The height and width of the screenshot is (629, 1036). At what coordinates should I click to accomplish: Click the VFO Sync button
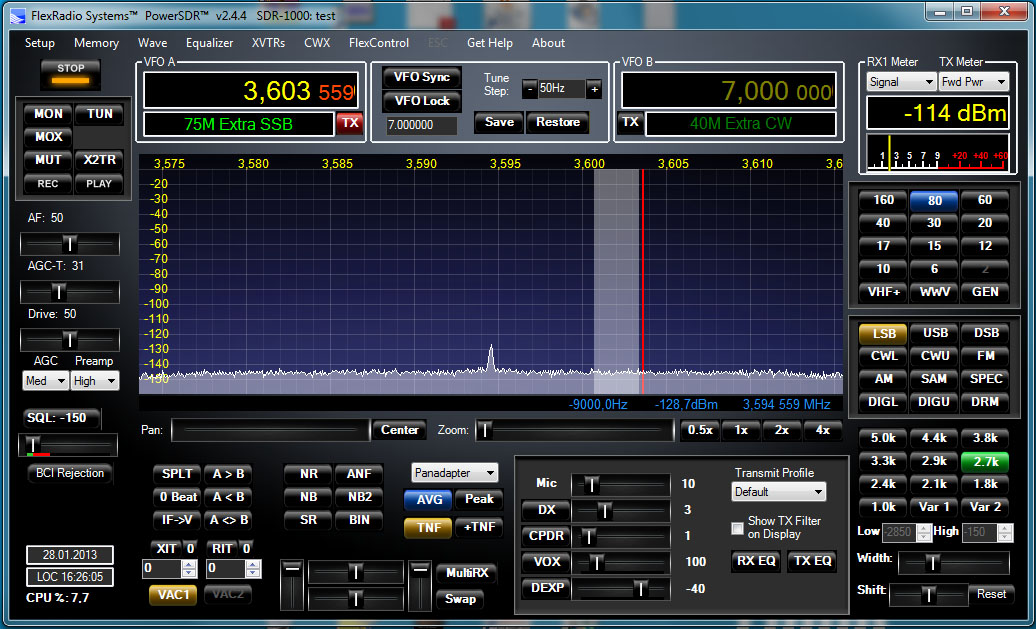pyautogui.click(x=421, y=77)
